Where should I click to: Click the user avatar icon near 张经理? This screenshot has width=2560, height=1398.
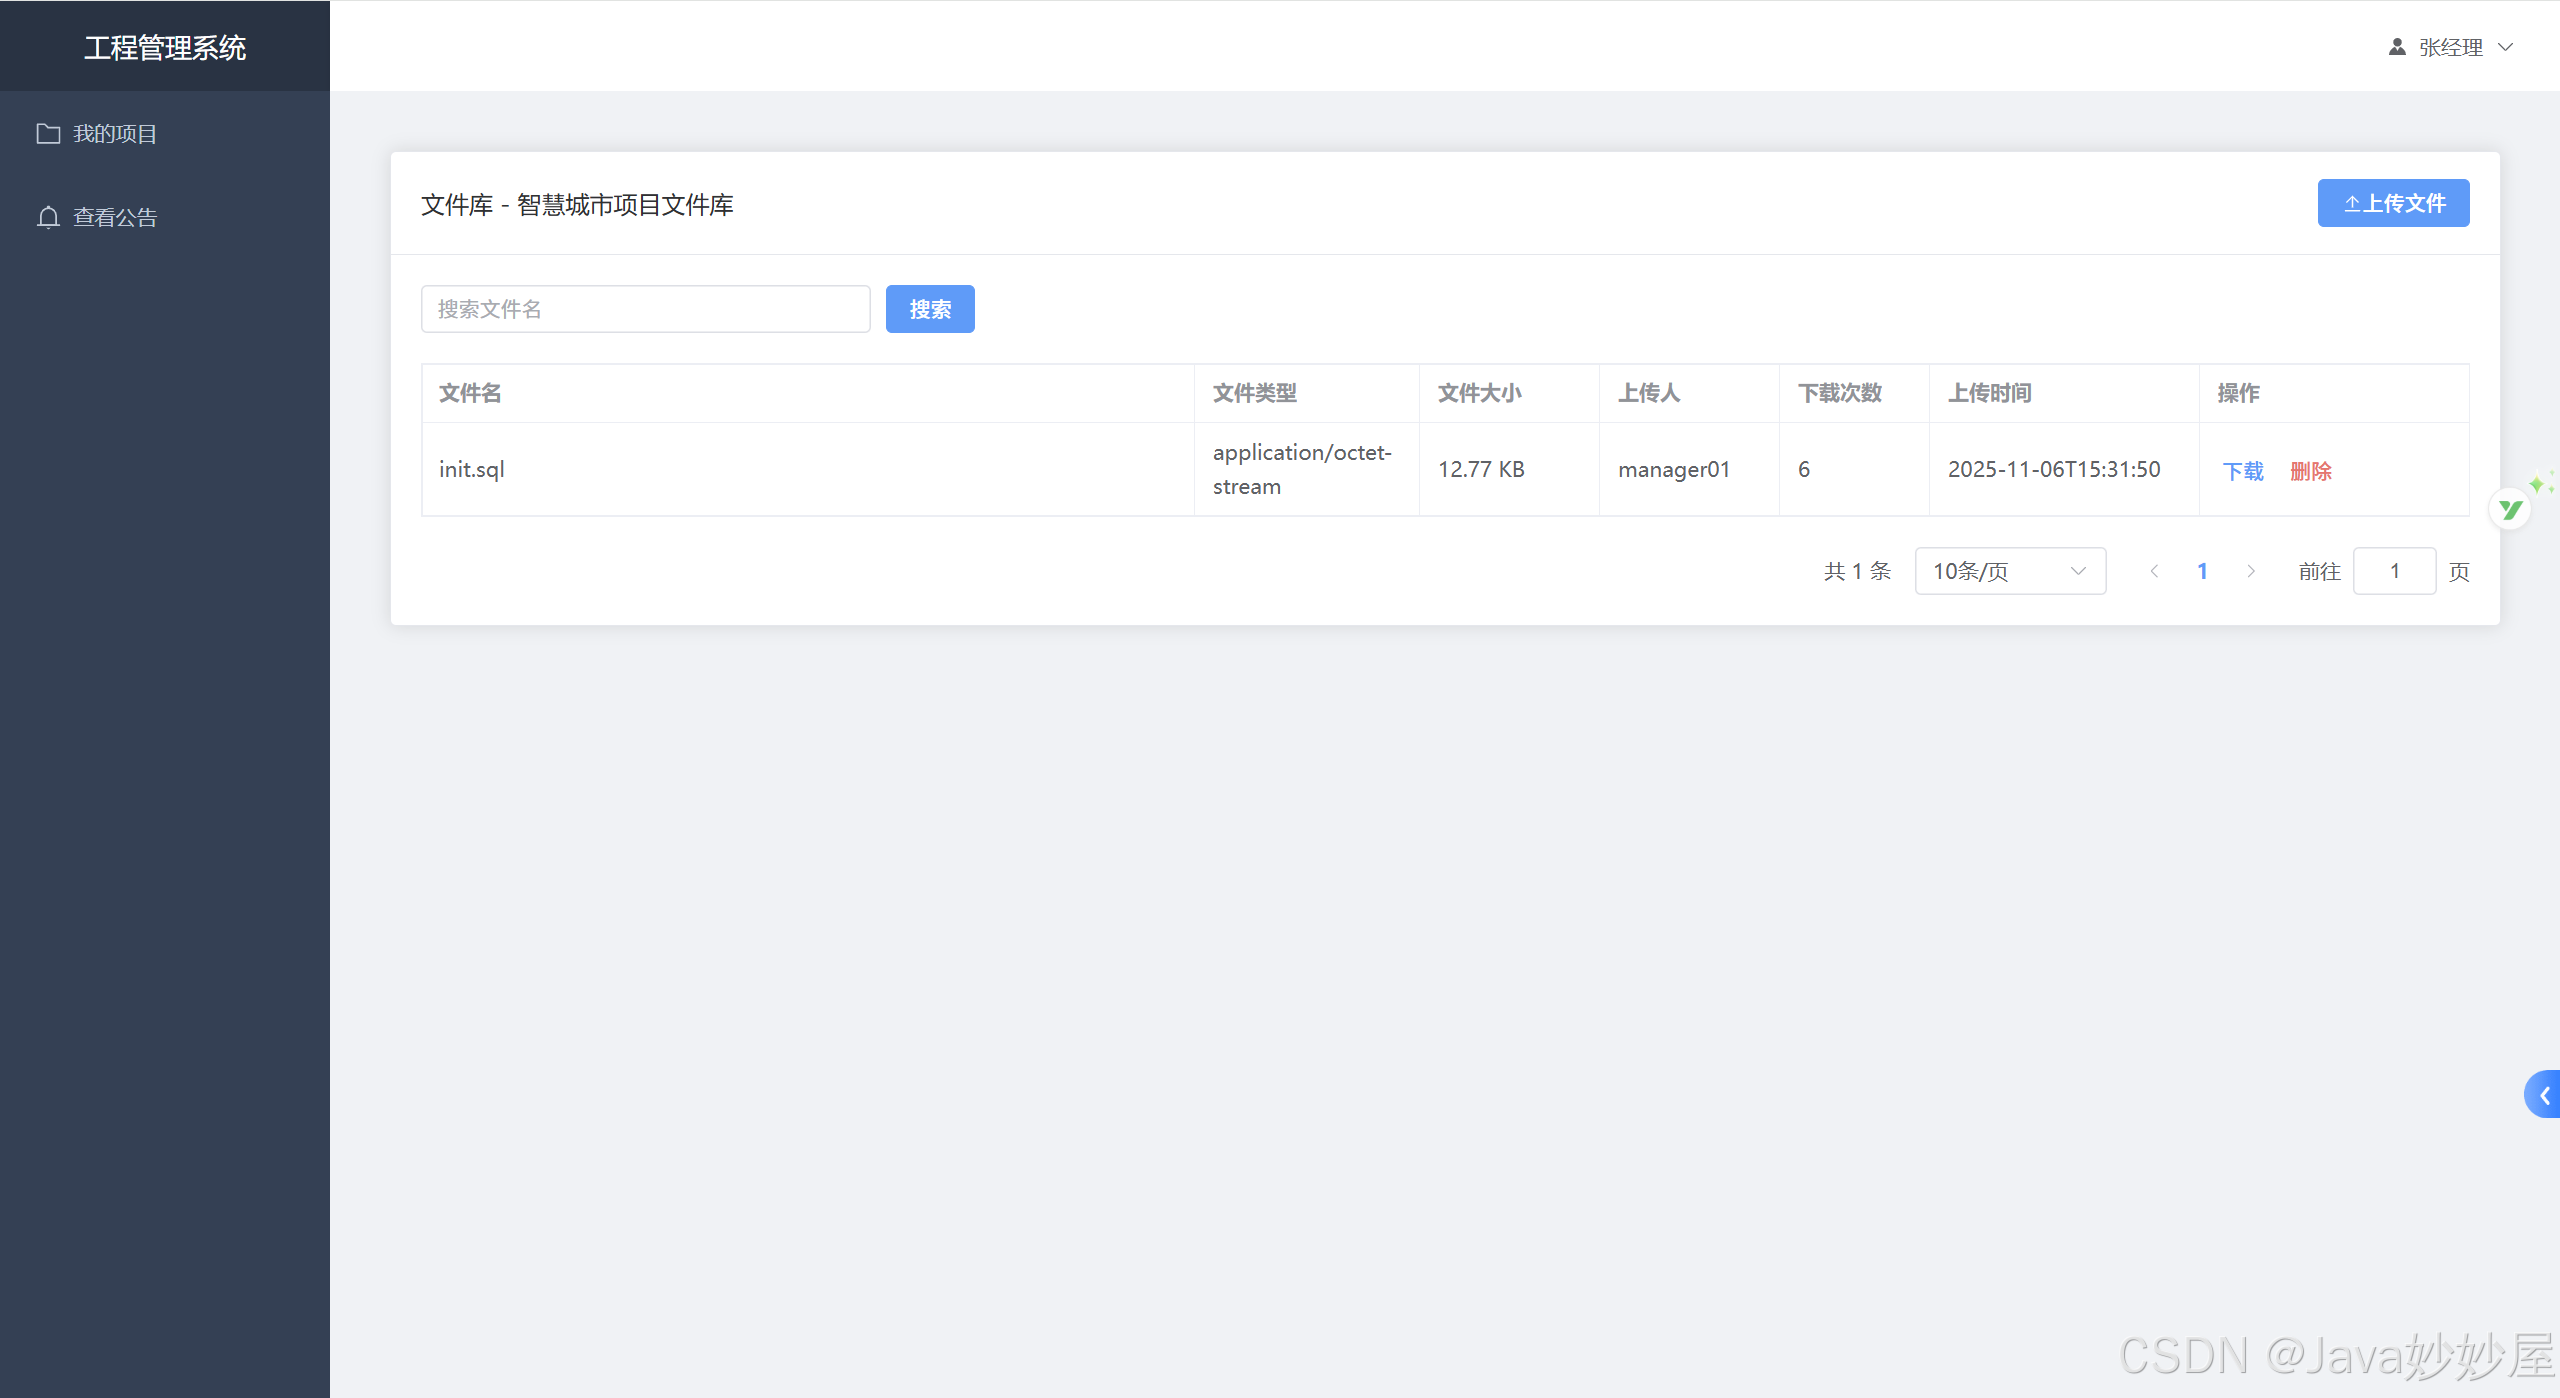[2397, 47]
